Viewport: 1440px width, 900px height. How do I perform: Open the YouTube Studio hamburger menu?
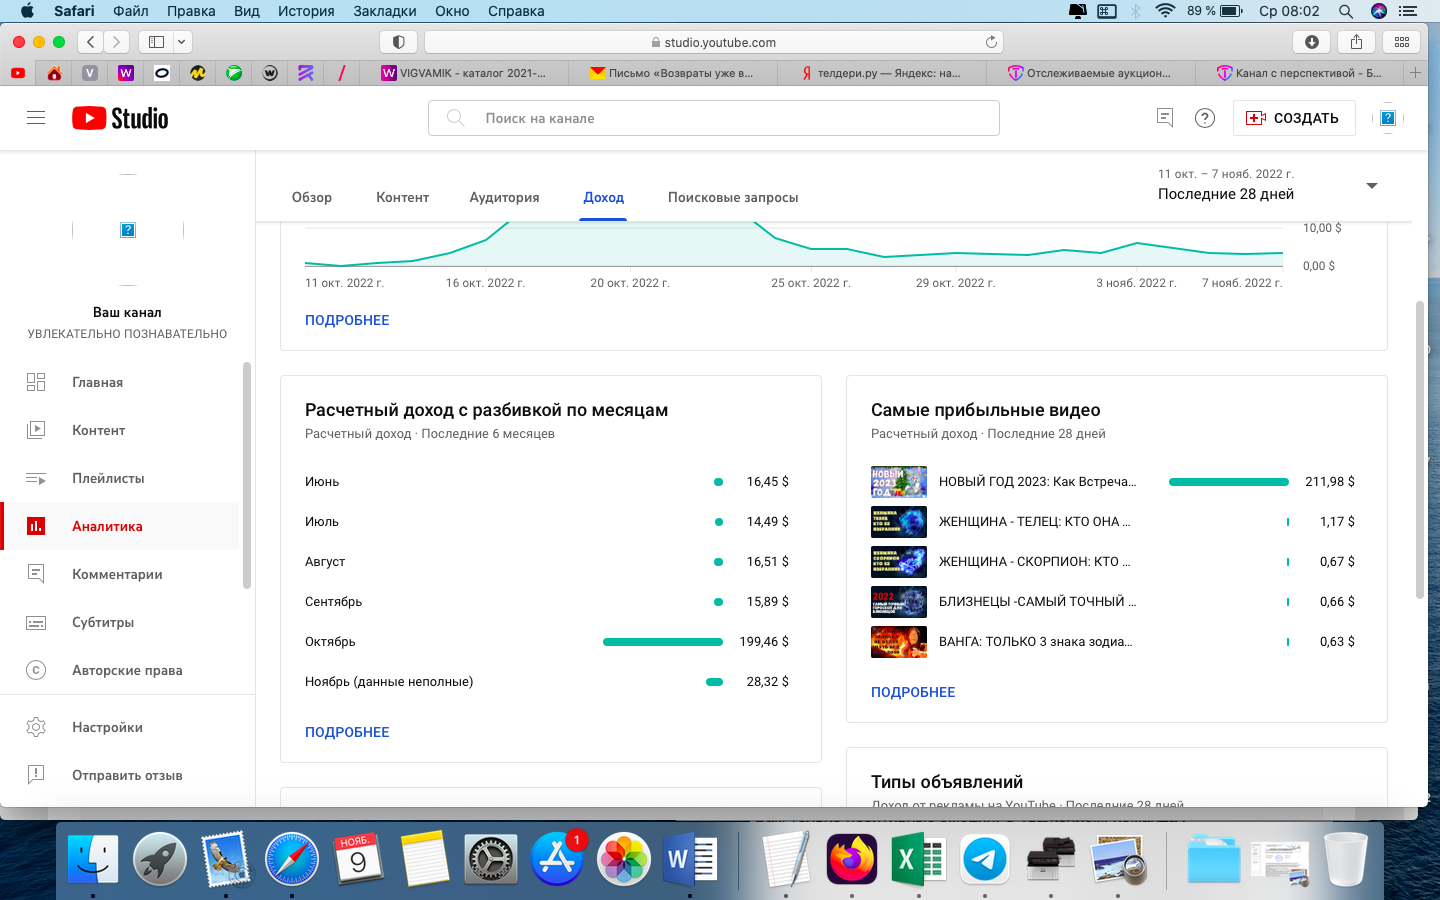coord(36,118)
